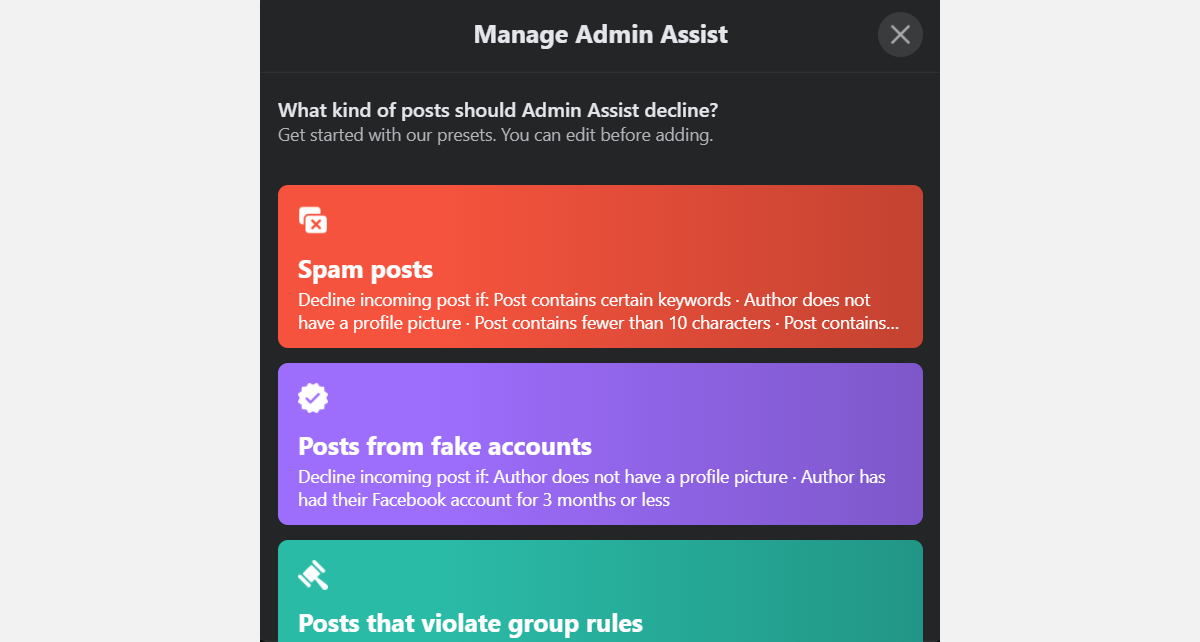Open the Posts from fake accounts preset
This screenshot has height=642, width=1200.
[x=600, y=444]
